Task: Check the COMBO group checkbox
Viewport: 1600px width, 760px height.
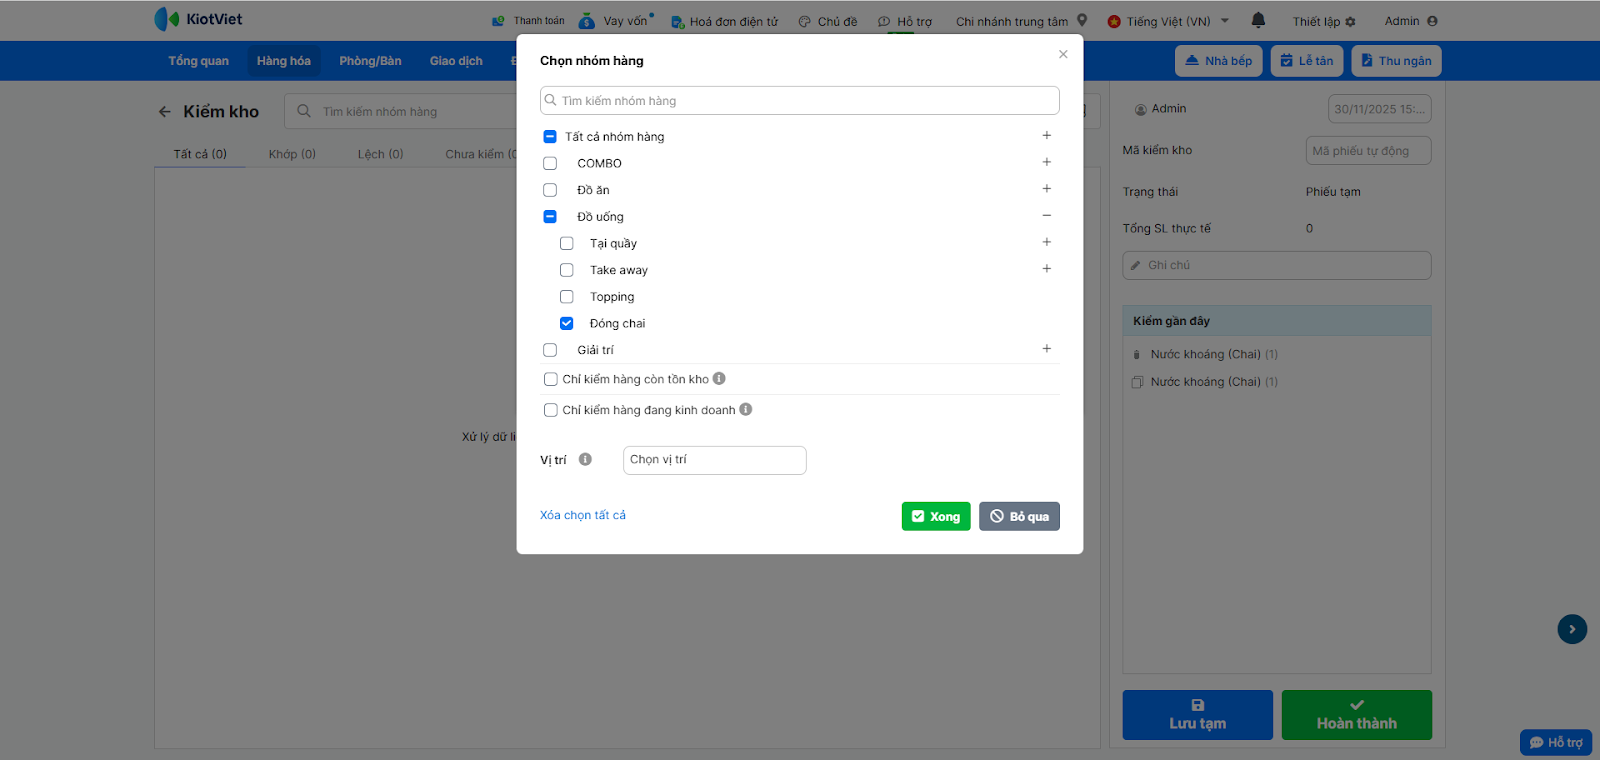Action: (x=550, y=163)
